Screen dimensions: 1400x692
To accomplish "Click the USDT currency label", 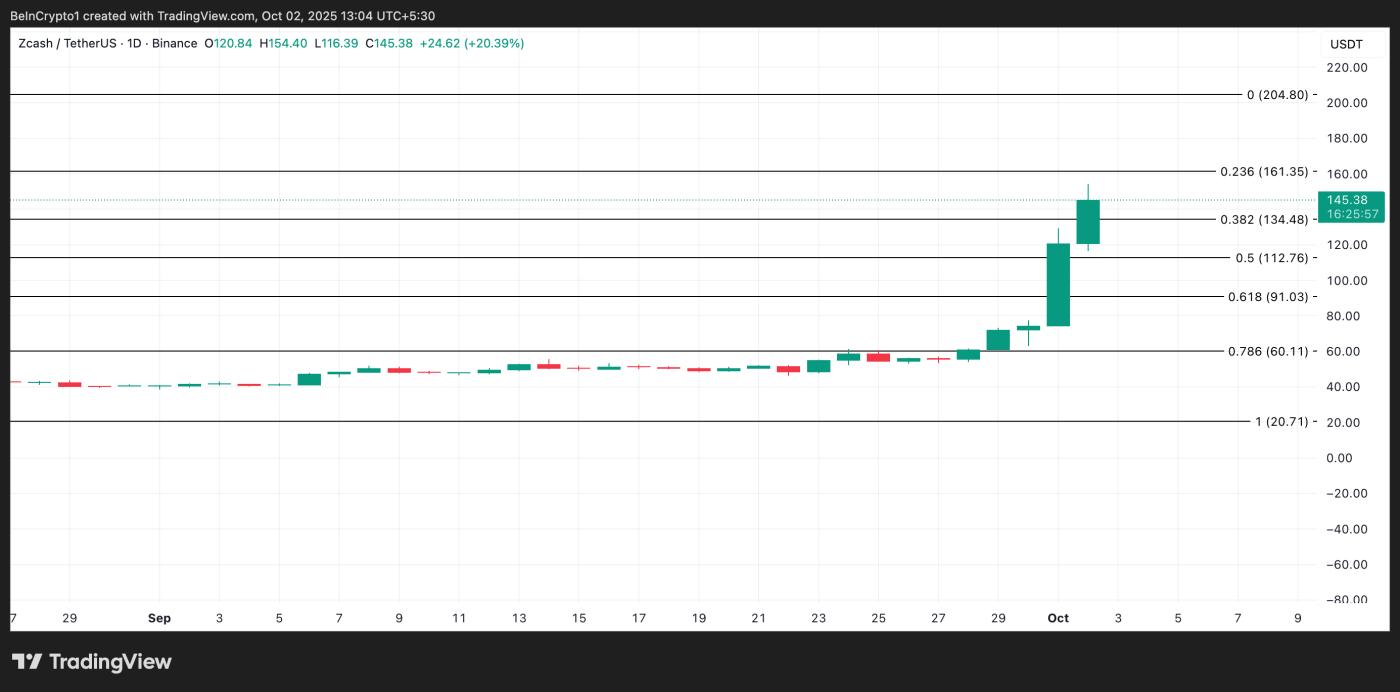I will pos(1346,44).
